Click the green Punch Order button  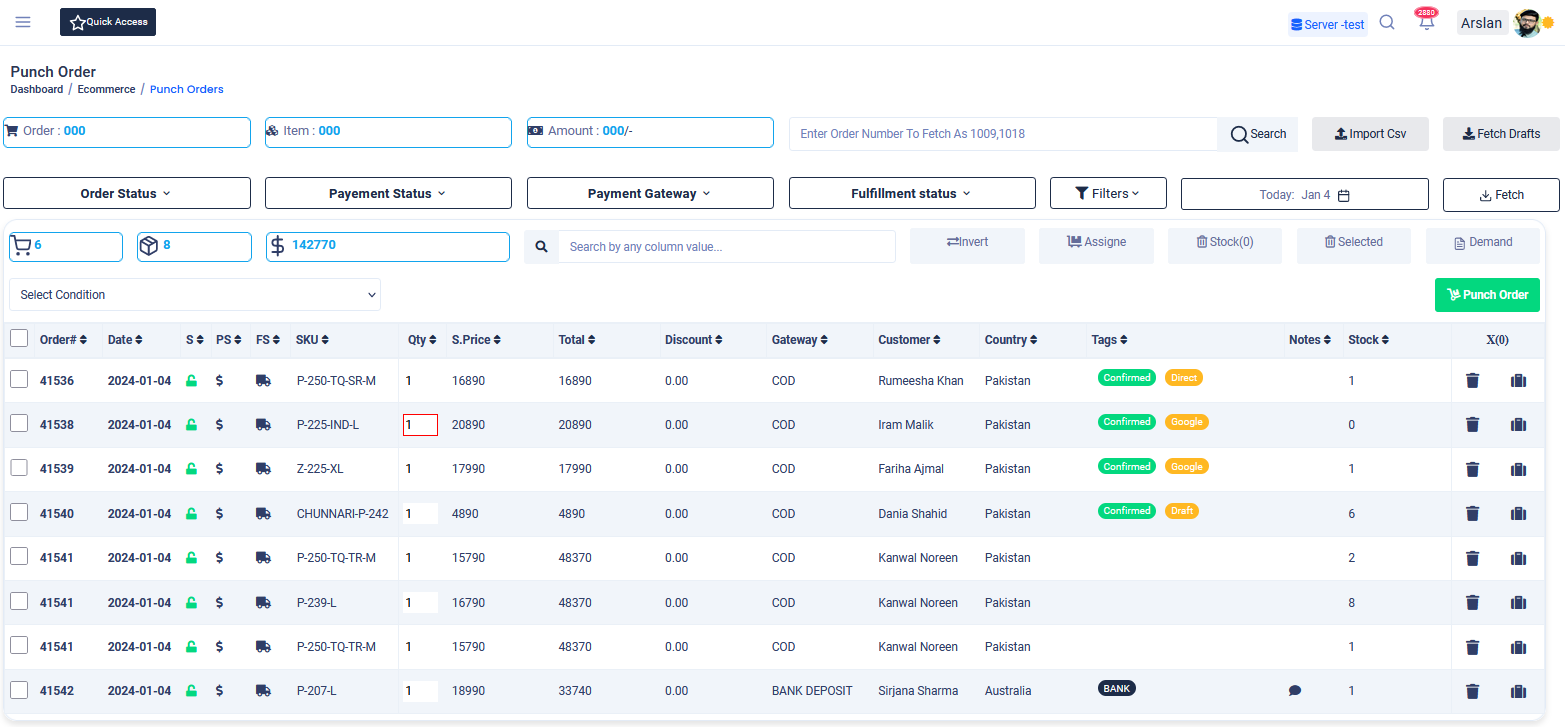pyautogui.click(x=1487, y=295)
